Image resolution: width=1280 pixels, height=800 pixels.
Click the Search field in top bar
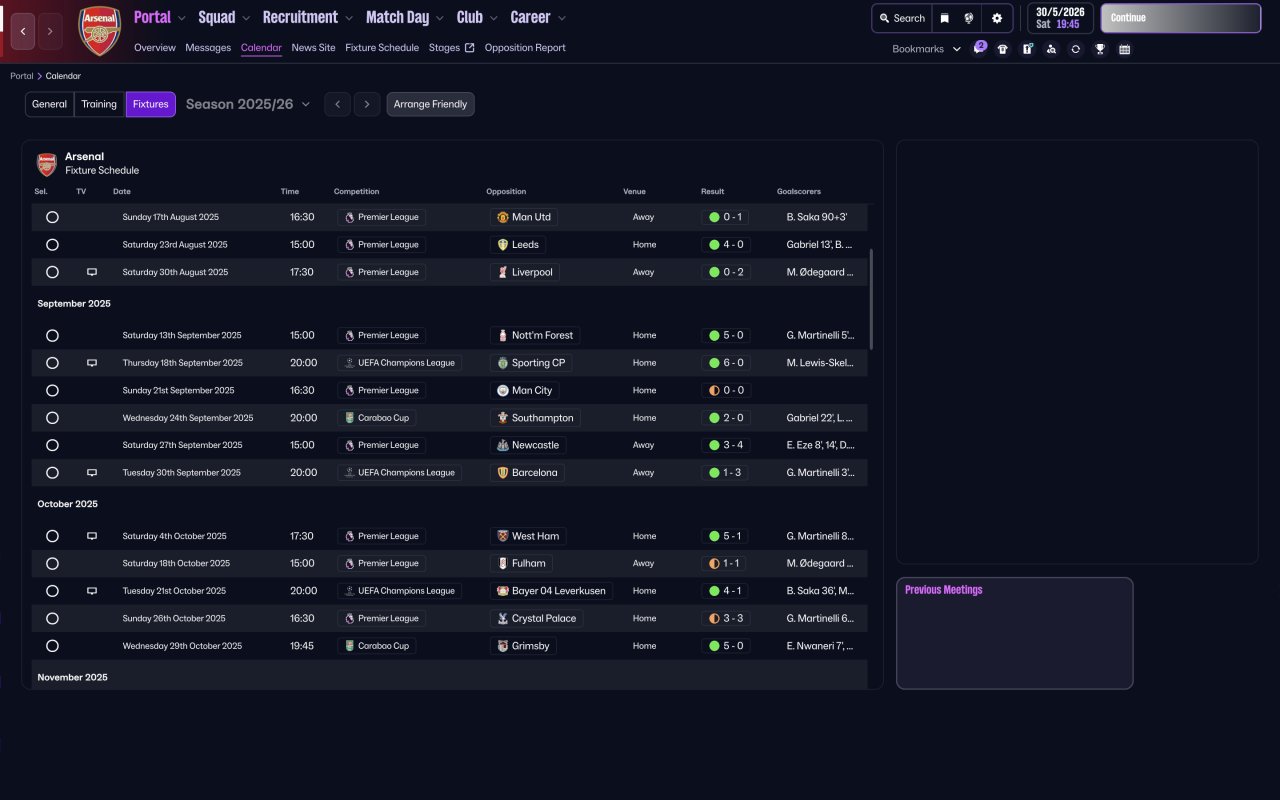click(x=902, y=18)
